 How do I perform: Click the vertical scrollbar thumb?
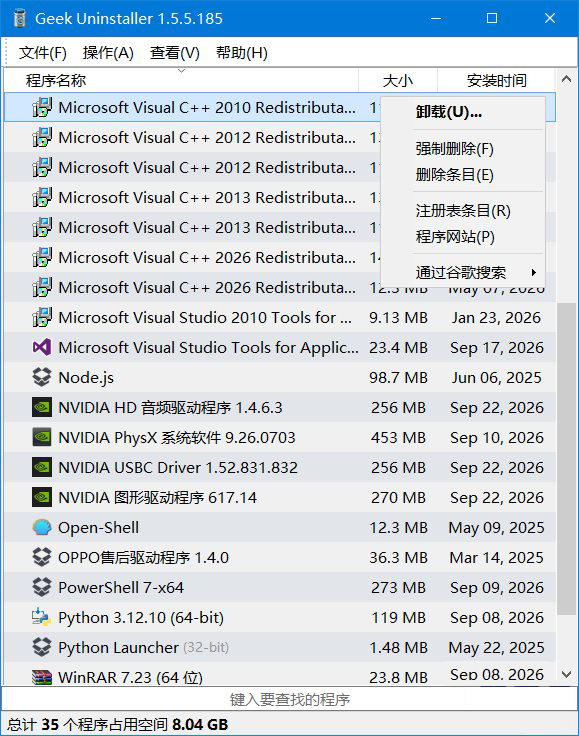click(566, 459)
